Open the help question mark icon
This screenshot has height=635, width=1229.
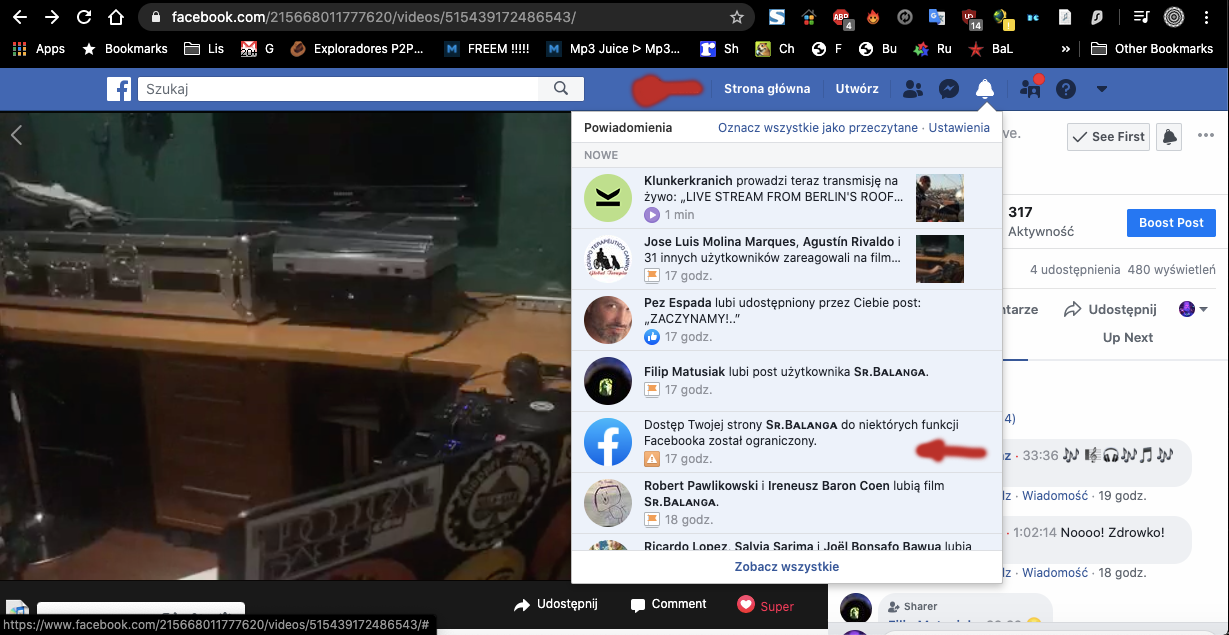tap(1066, 89)
